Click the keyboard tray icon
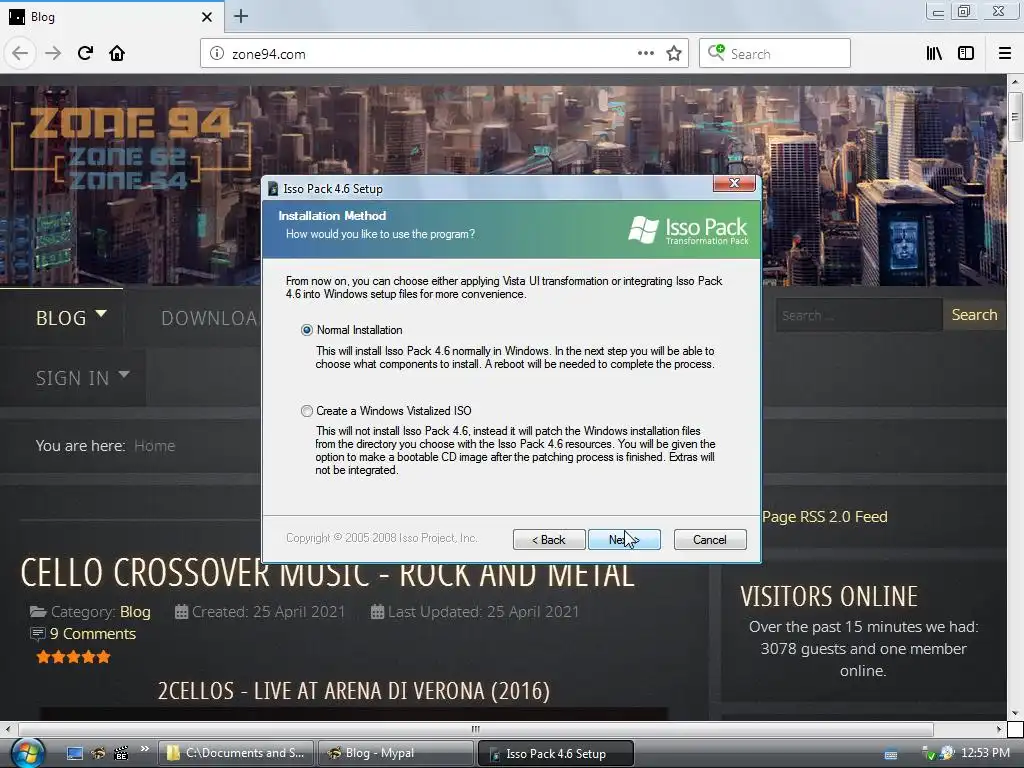The image size is (1024, 768). tap(891, 754)
